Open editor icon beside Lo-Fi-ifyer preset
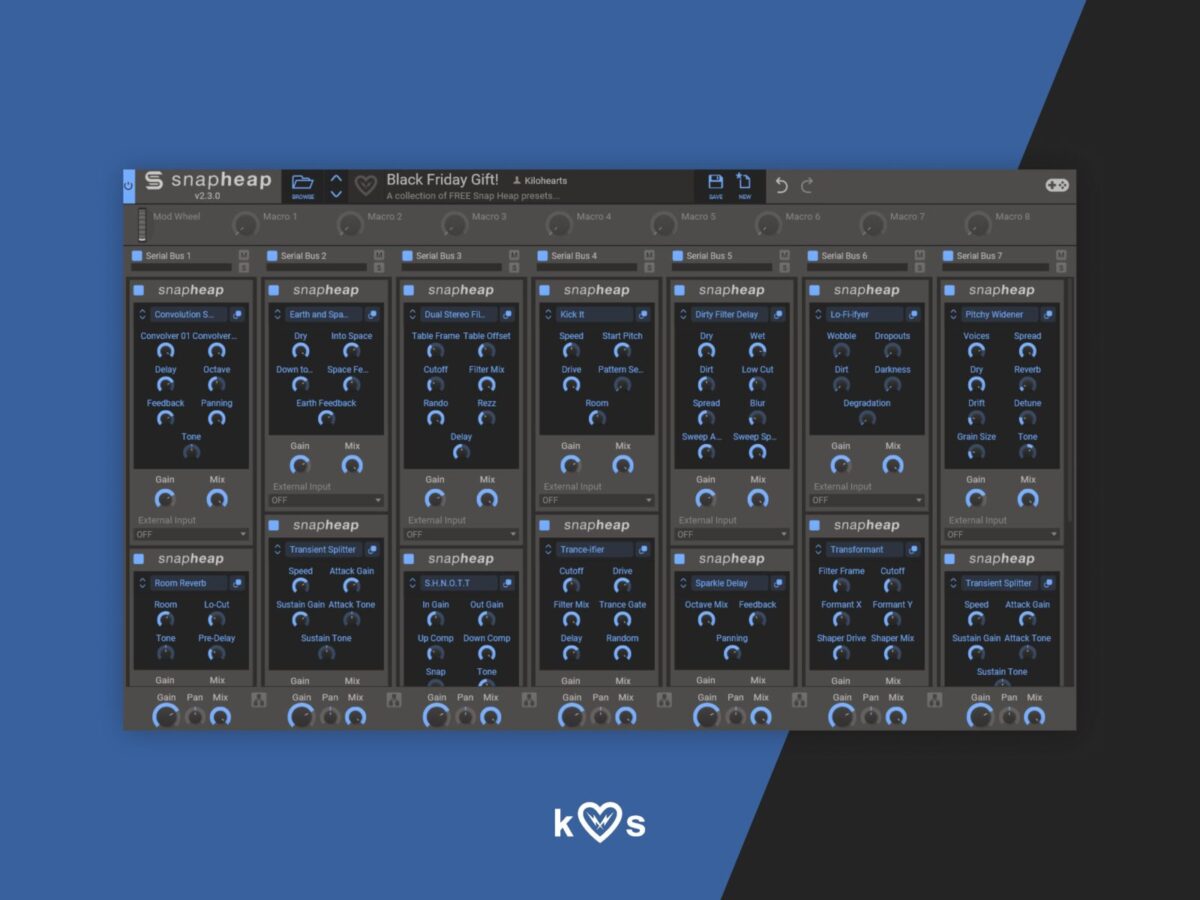 click(x=913, y=315)
